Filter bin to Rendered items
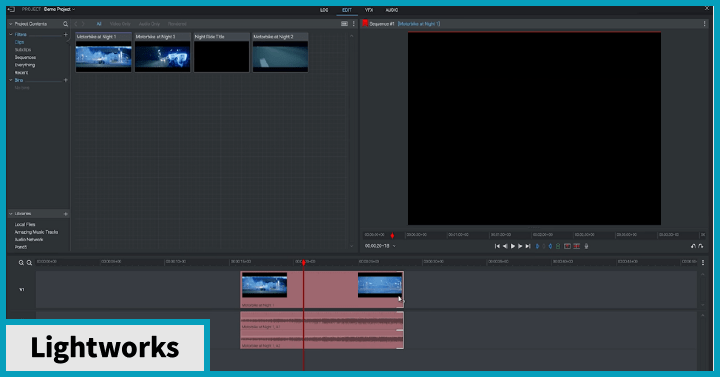 coord(177,24)
